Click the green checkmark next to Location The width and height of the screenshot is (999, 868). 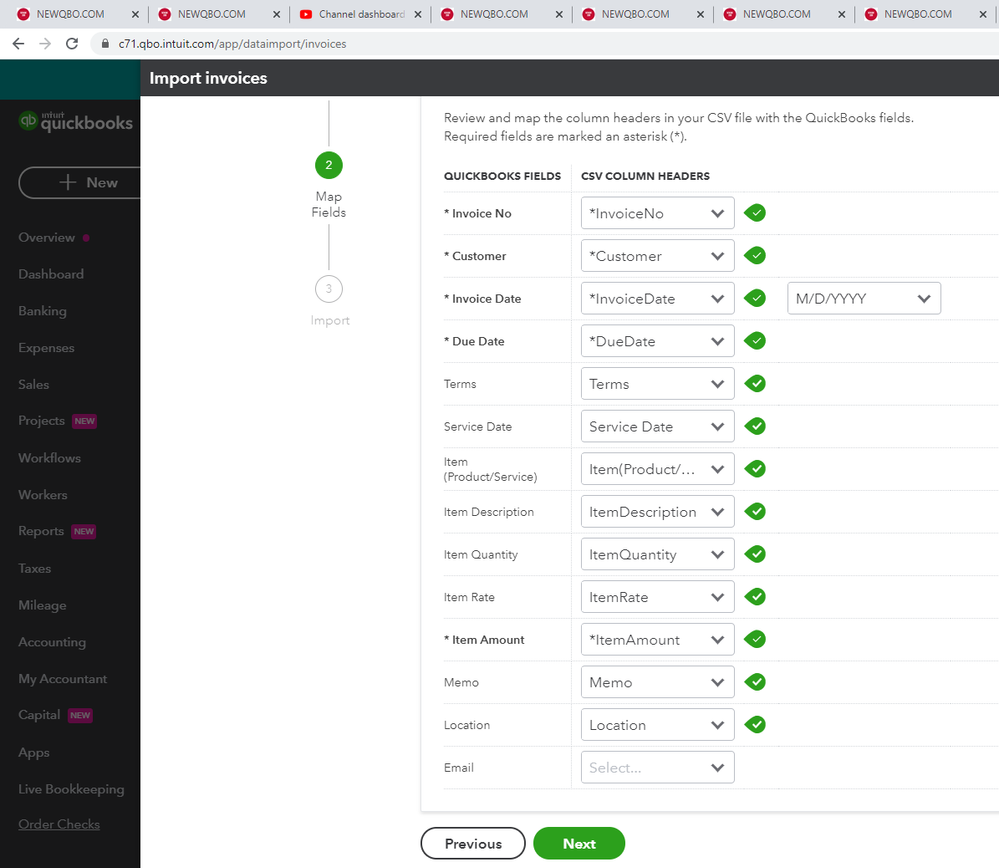click(756, 725)
